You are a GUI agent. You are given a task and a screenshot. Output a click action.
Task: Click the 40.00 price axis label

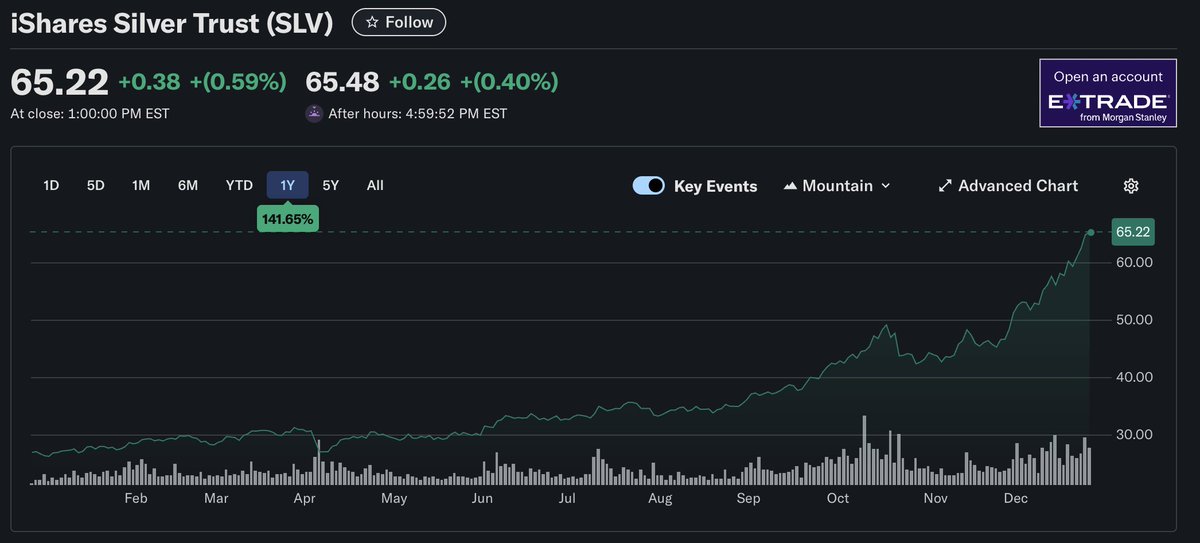coord(1134,377)
